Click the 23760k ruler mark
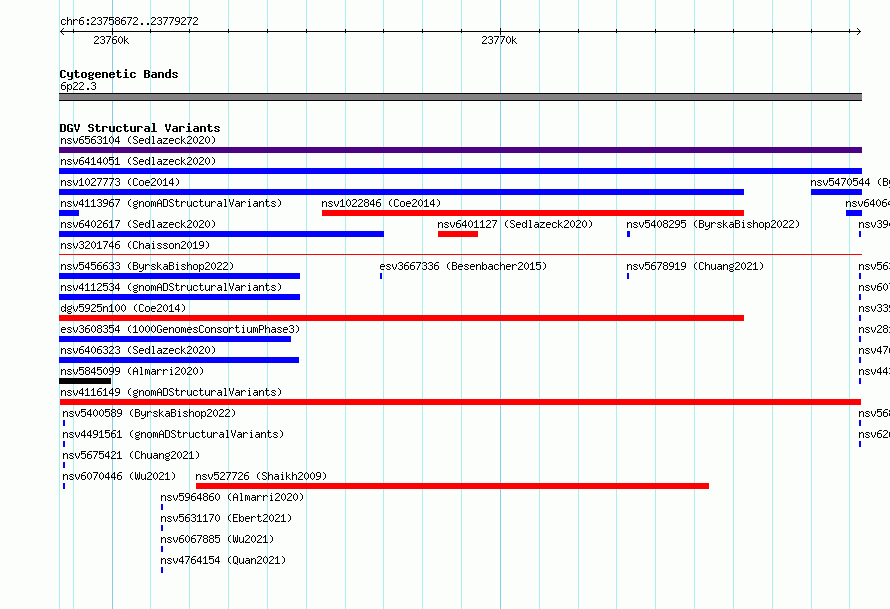The height and width of the screenshot is (609, 890). pyautogui.click(x=111, y=40)
